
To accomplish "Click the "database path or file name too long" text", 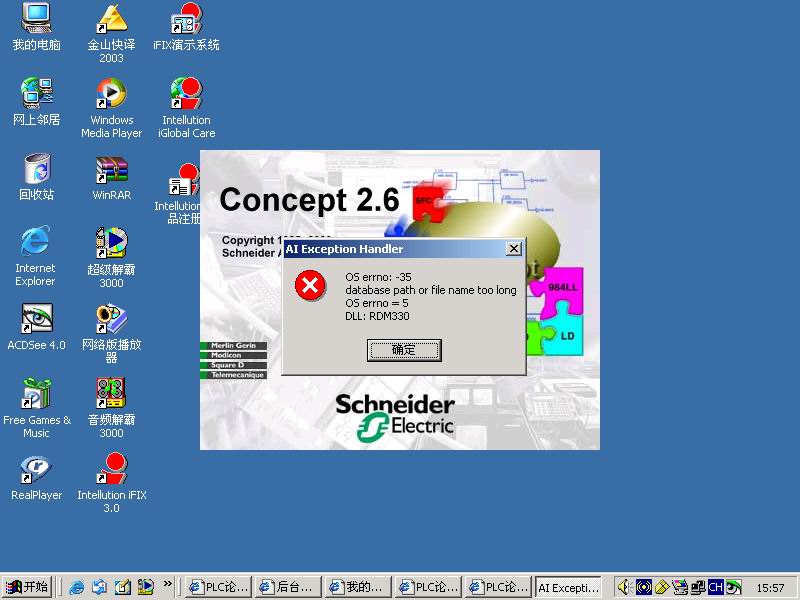I will click(431, 290).
